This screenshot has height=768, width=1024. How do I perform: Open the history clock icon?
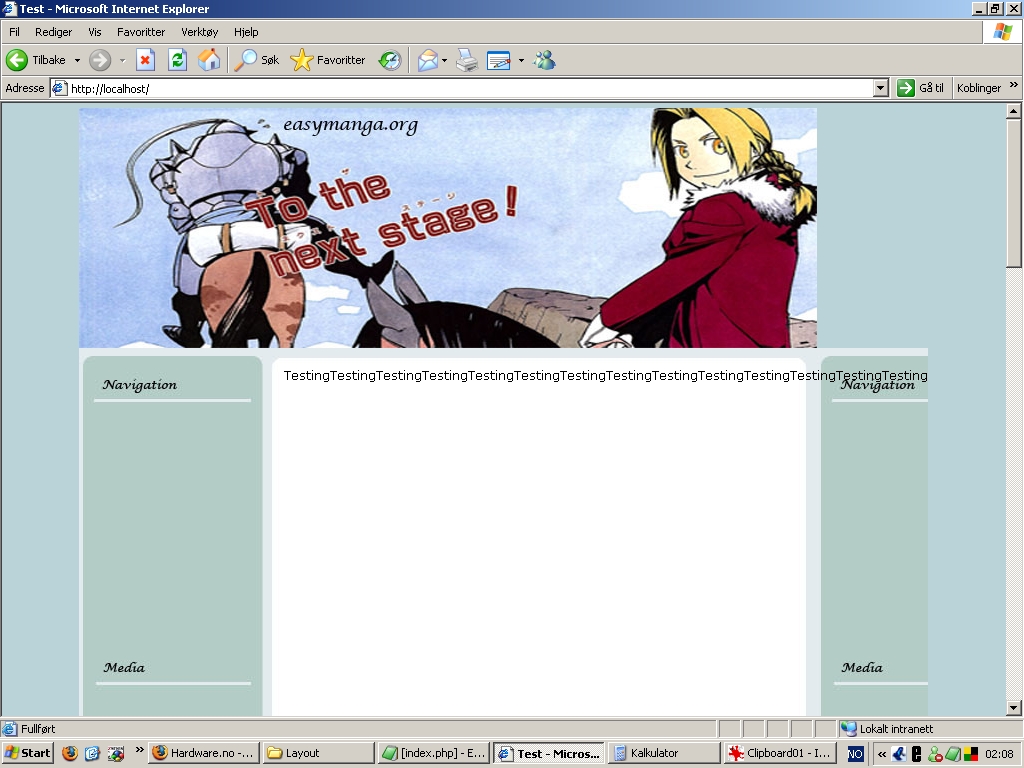point(390,60)
